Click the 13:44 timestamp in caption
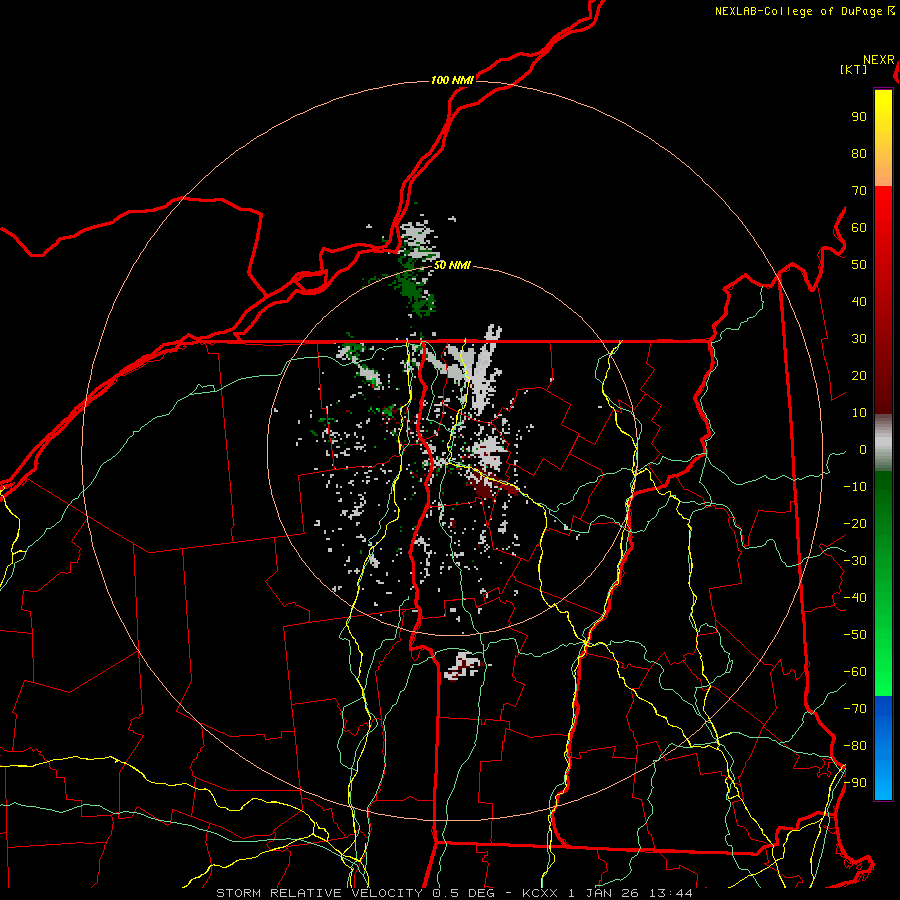Screen dimensions: 900x900 coord(670,893)
